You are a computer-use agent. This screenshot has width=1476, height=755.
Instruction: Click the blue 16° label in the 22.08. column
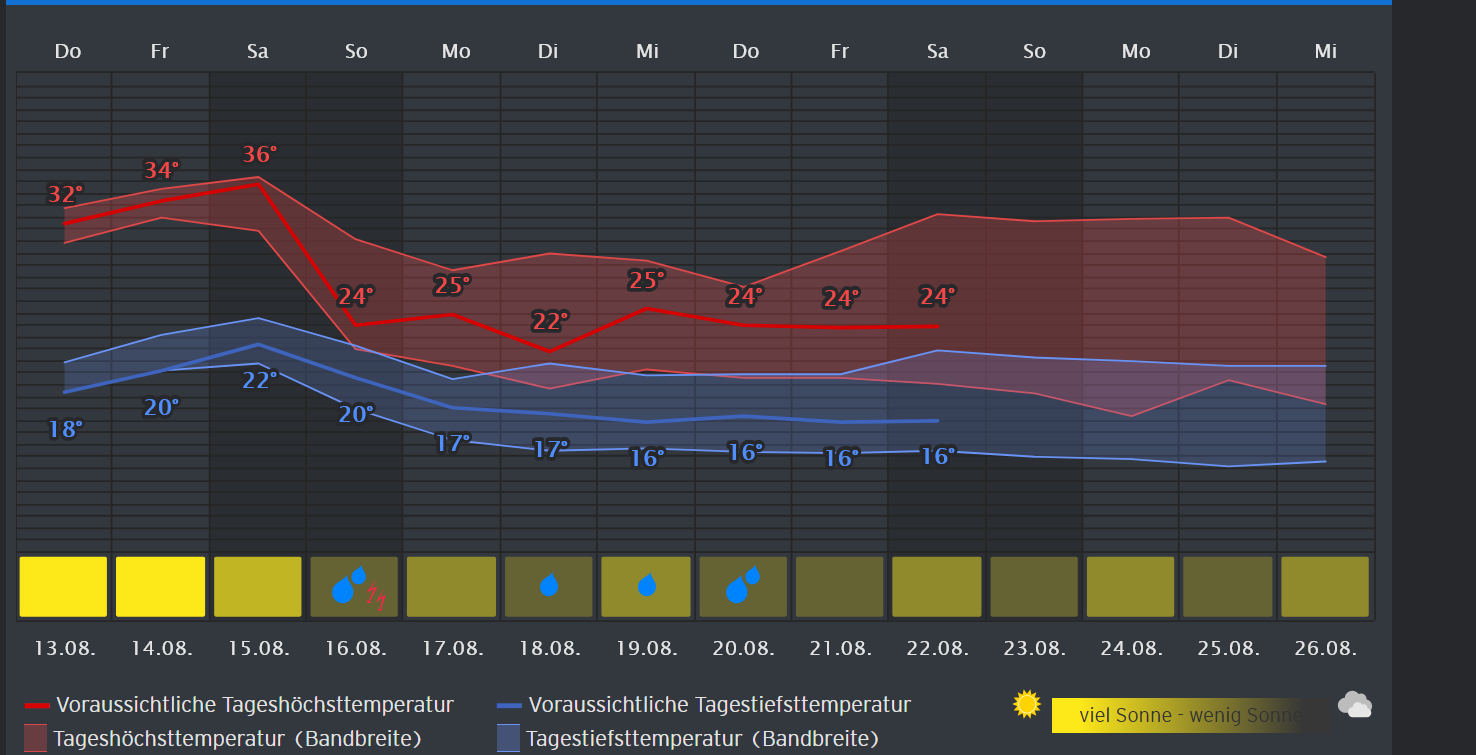[x=937, y=456]
